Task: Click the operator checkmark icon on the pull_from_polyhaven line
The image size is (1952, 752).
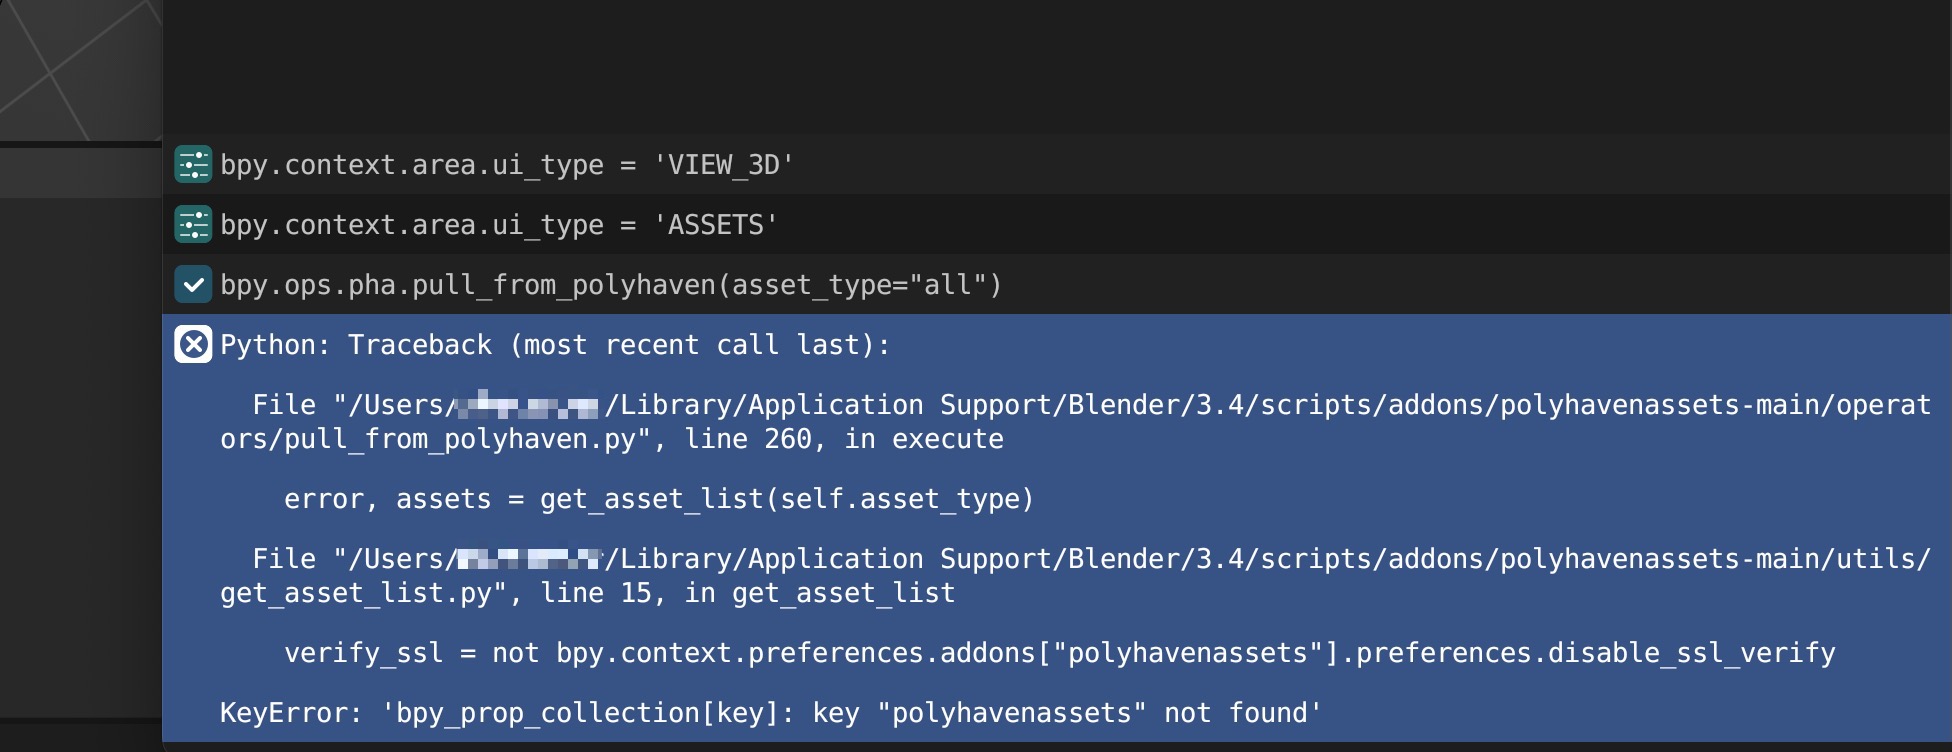Action: pos(193,285)
